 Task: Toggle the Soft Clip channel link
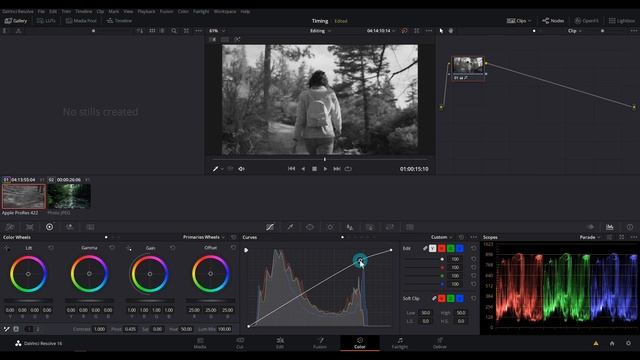coord(434,298)
